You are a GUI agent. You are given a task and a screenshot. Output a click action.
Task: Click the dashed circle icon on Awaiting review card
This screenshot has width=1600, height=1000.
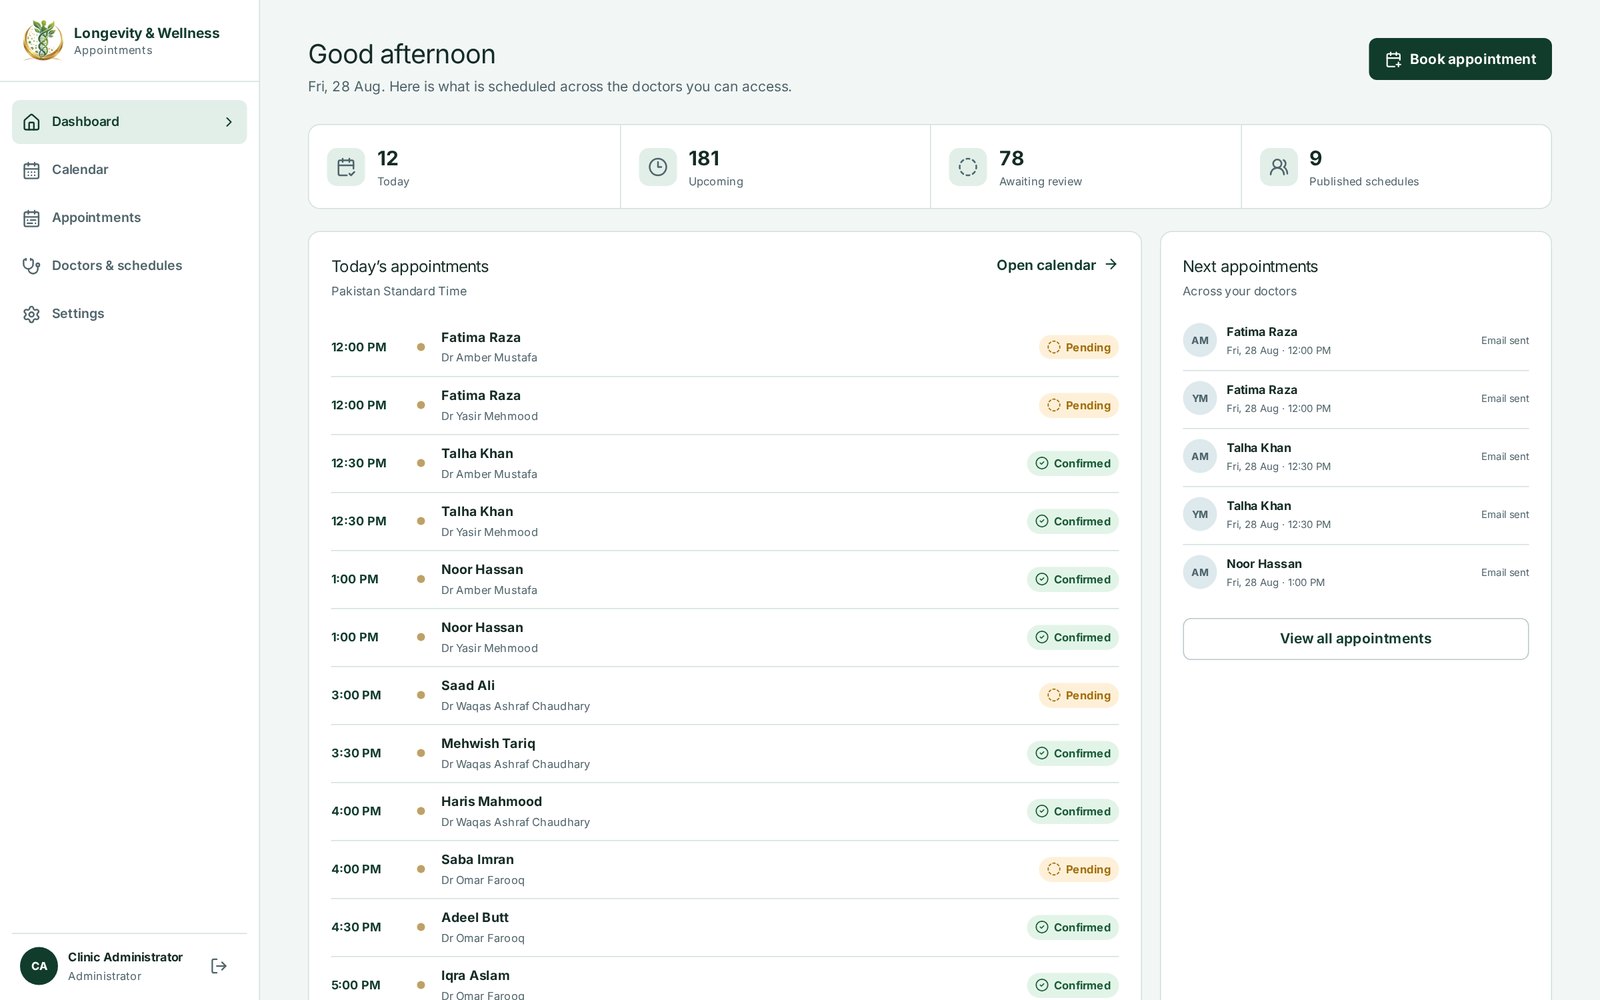[x=968, y=167]
